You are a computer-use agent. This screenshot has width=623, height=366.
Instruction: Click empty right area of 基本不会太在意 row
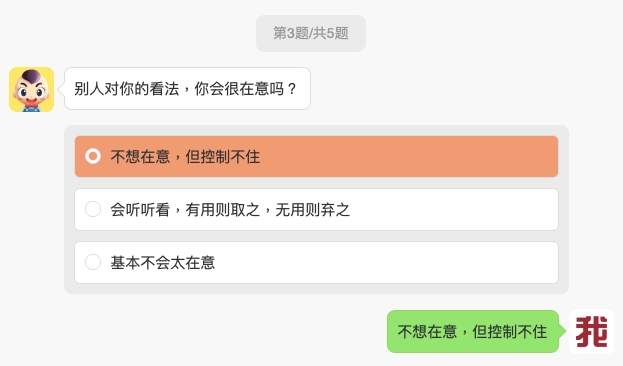point(387,263)
